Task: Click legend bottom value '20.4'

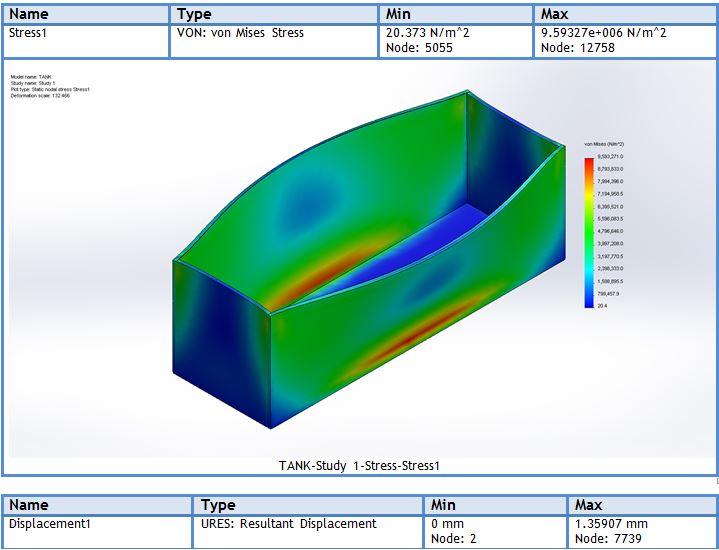Action: click(602, 306)
